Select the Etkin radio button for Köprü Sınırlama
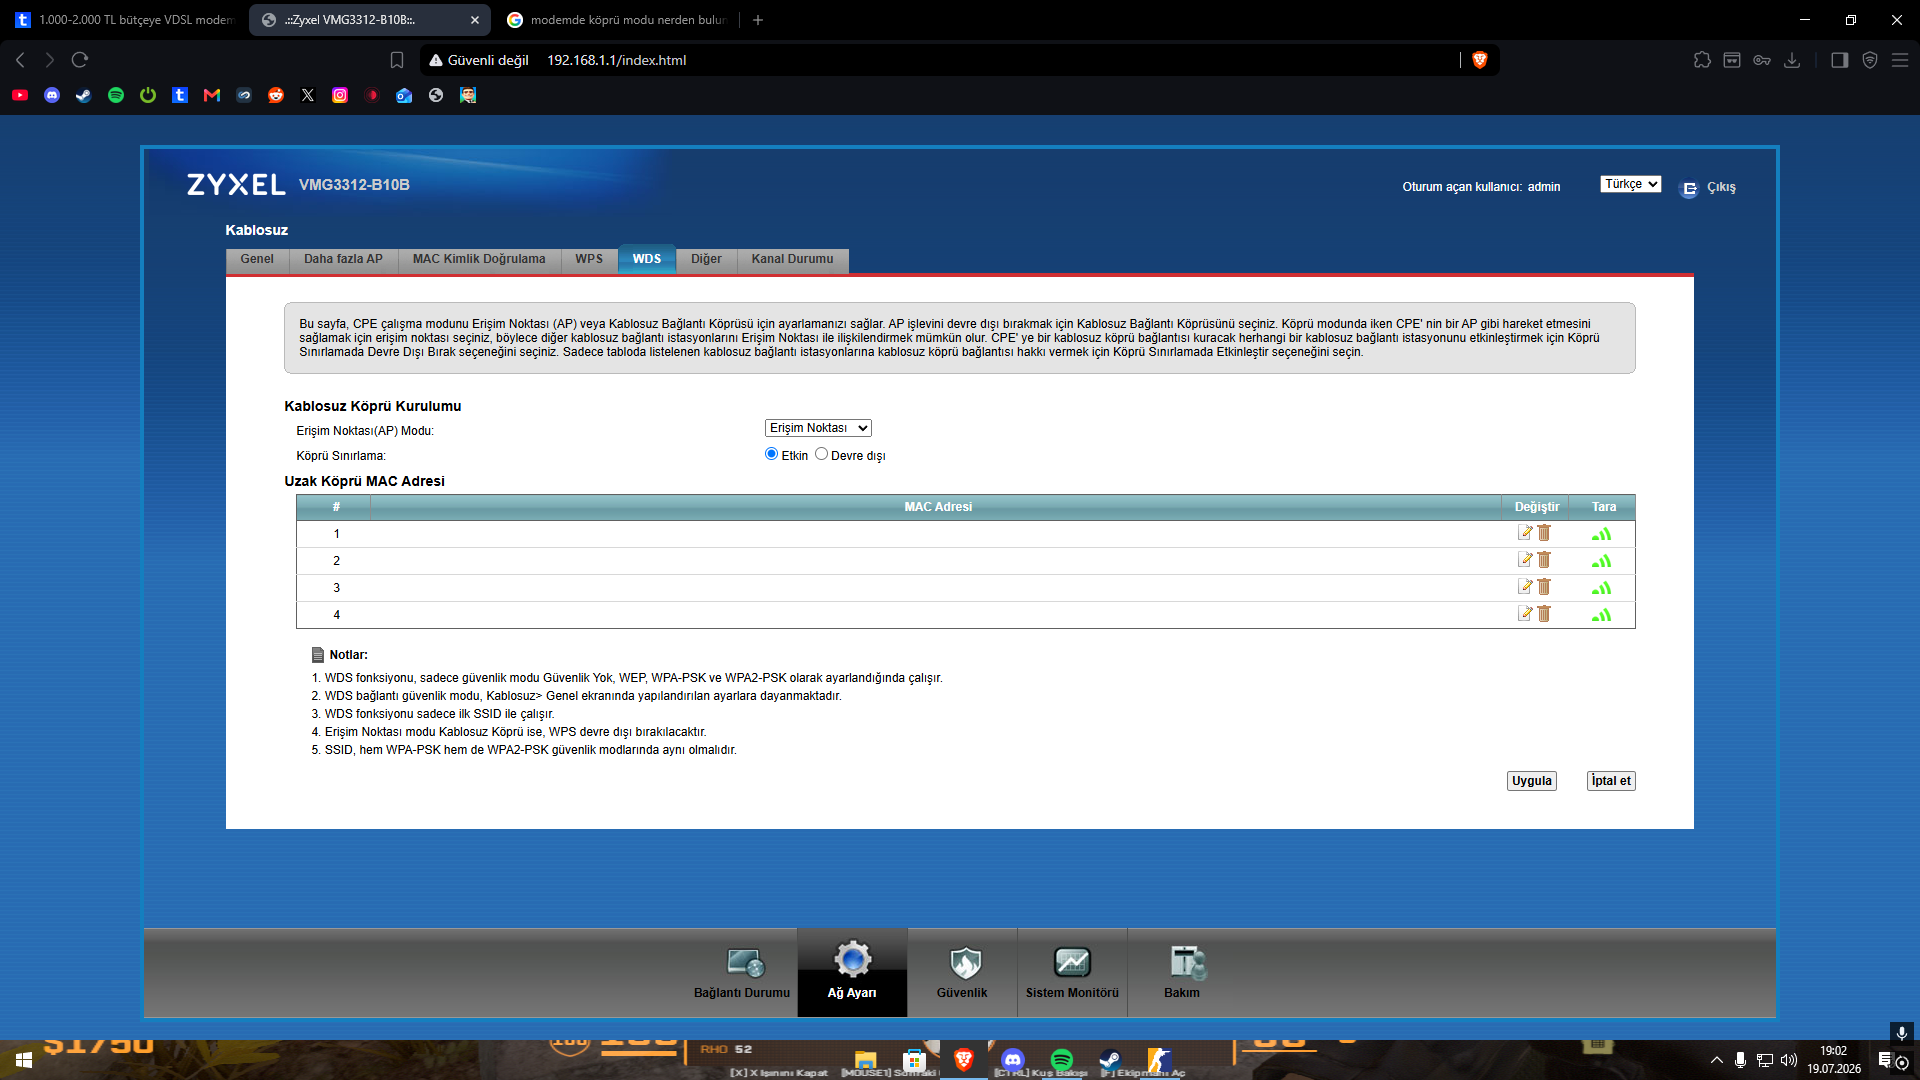The image size is (1920, 1080). tap(771, 454)
